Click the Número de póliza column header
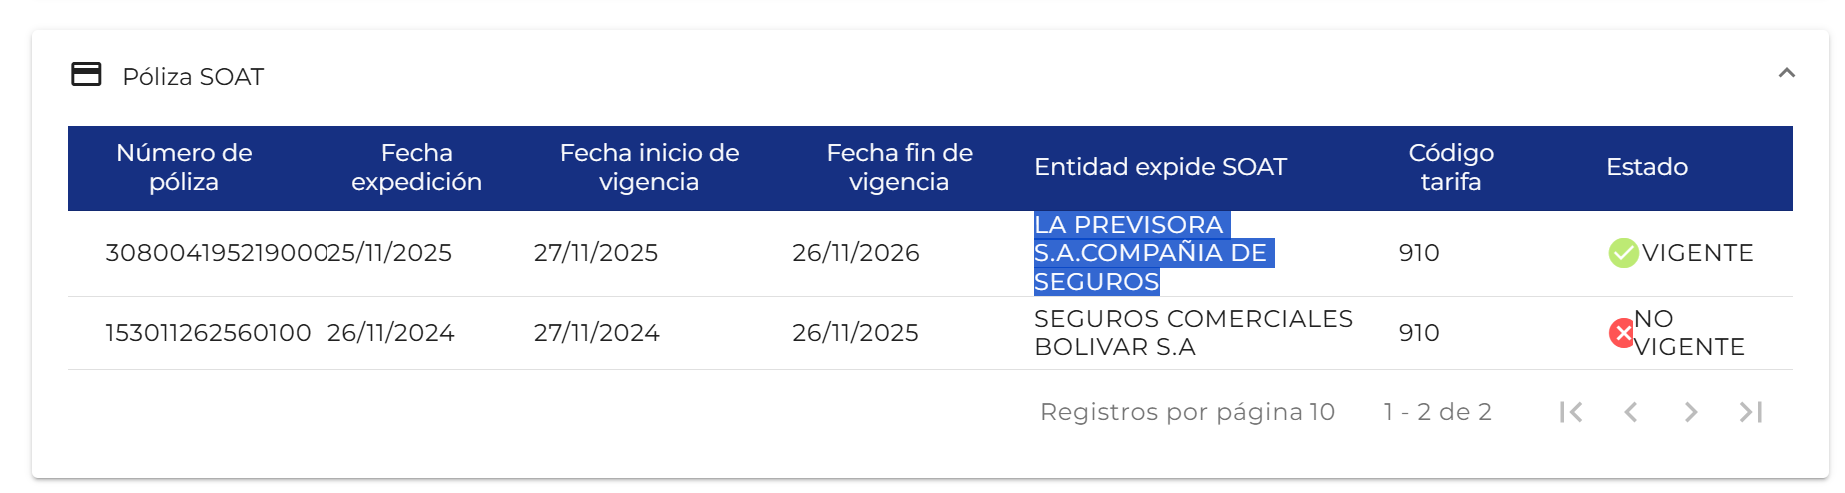Image resolution: width=1845 pixels, height=493 pixels. pos(184,167)
